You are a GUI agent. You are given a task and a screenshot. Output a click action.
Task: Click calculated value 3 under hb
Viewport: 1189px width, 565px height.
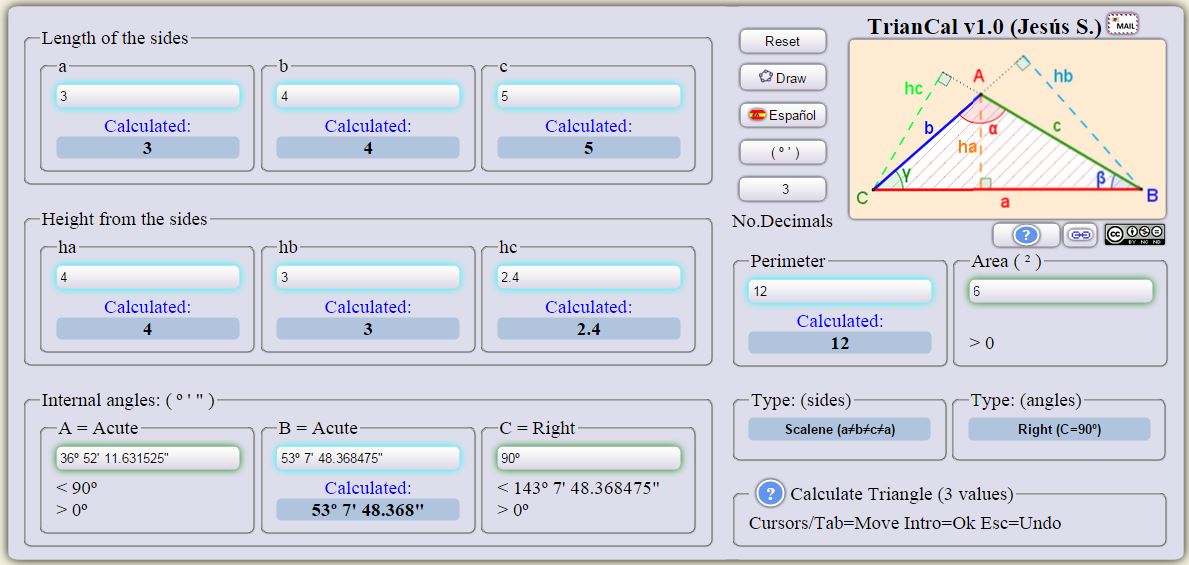pyautogui.click(x=368, y=328)
